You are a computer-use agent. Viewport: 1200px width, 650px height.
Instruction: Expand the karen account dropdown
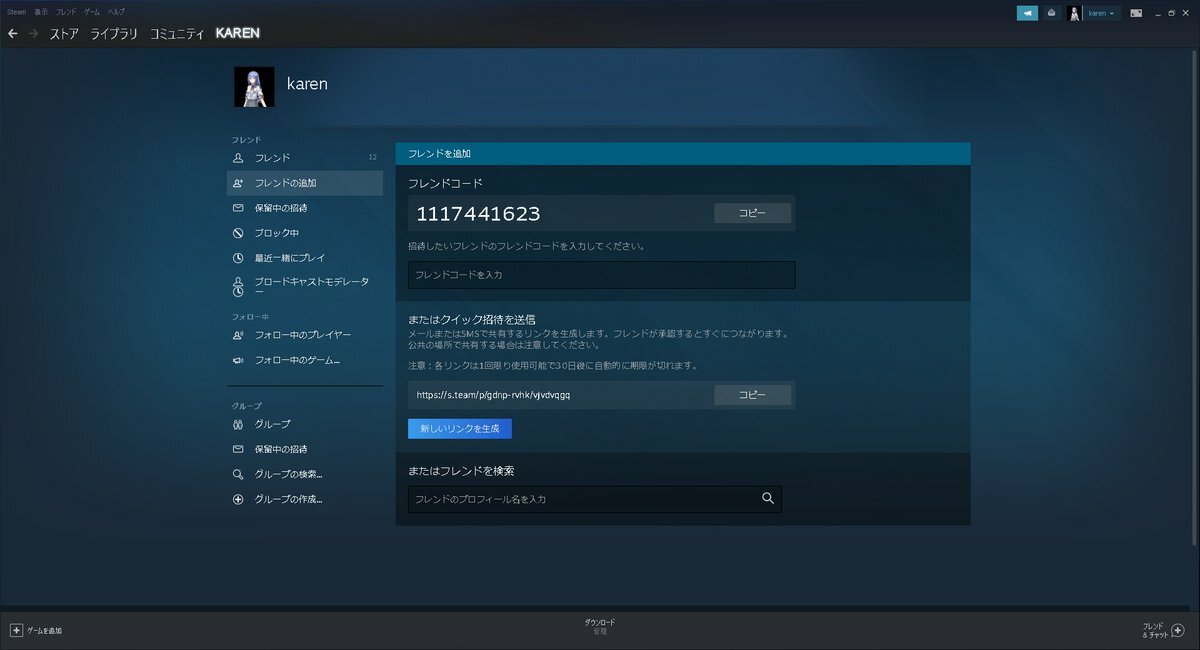(x=1101, y=13)
